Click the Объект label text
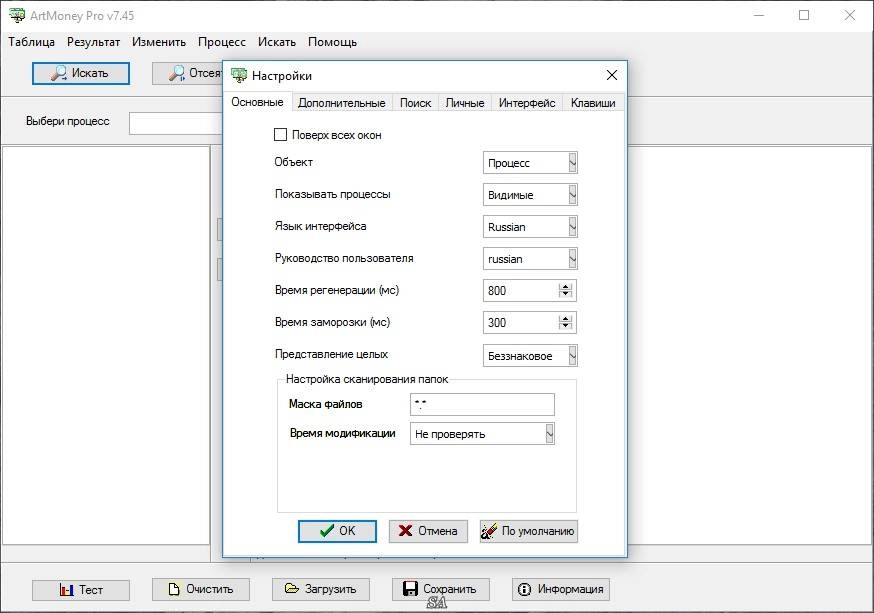Image resolution: width=874 pixels, height=613 pixels. pos(293,162)
